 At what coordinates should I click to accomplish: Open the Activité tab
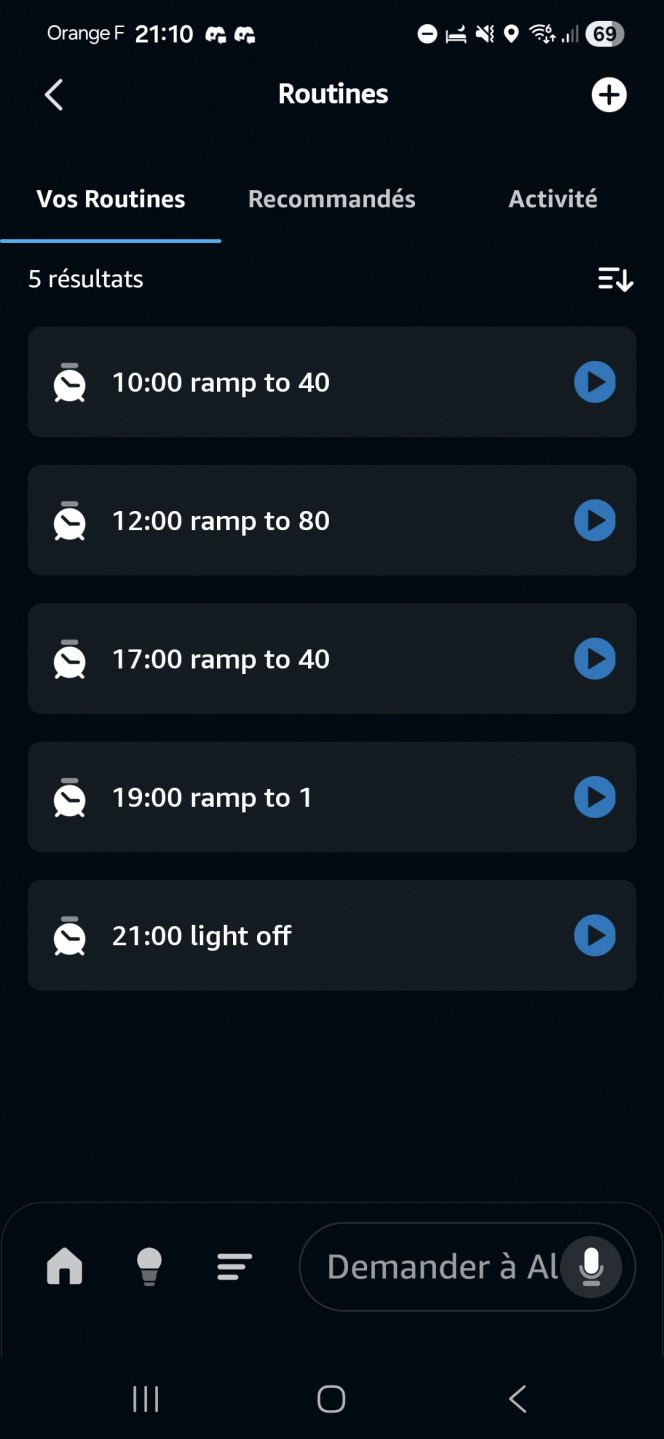(552, 199)
